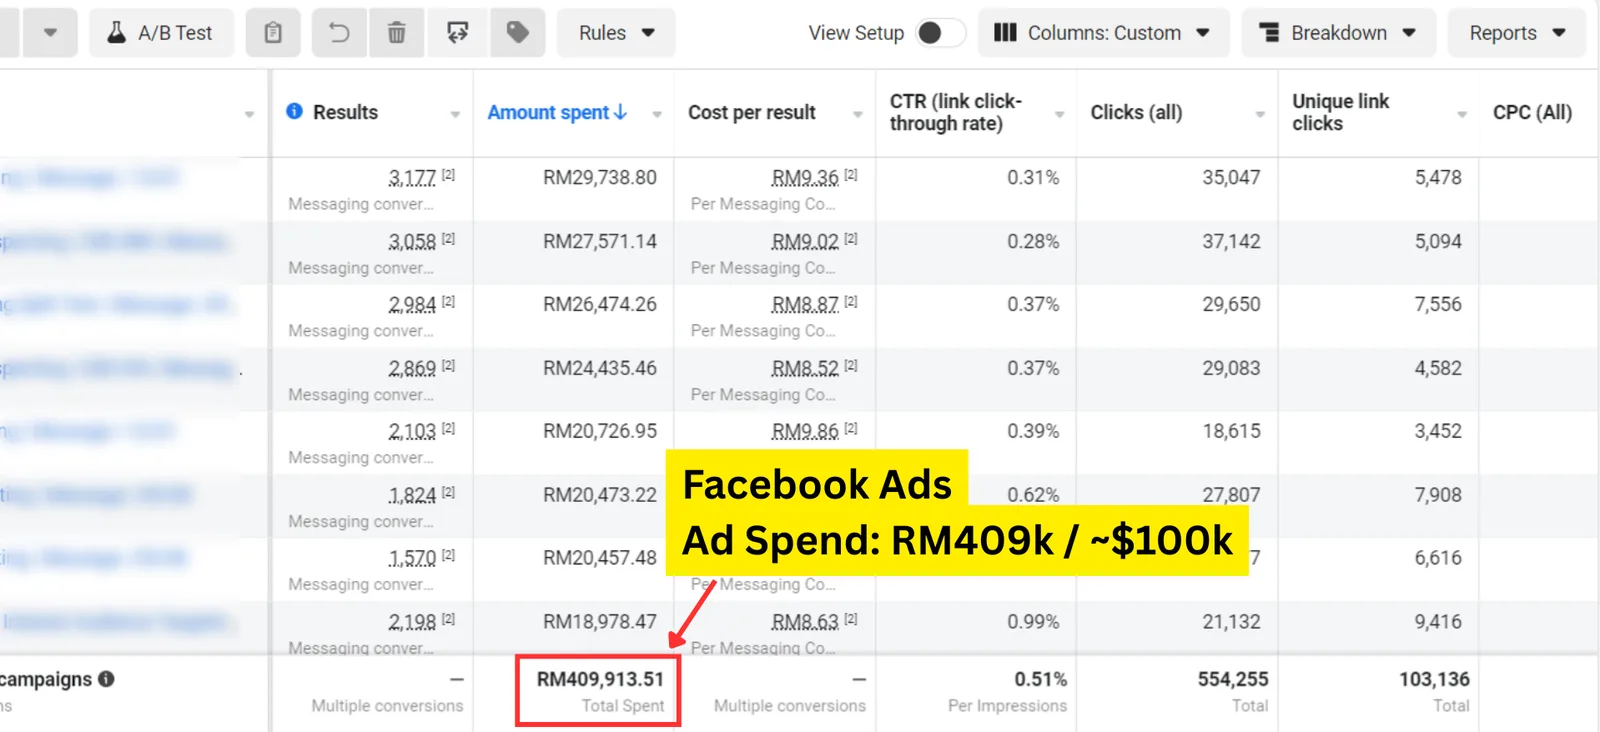This screenshot has height=732, width=1600.
Task: Open the Rules dropdown
Action: coord(616,33)
